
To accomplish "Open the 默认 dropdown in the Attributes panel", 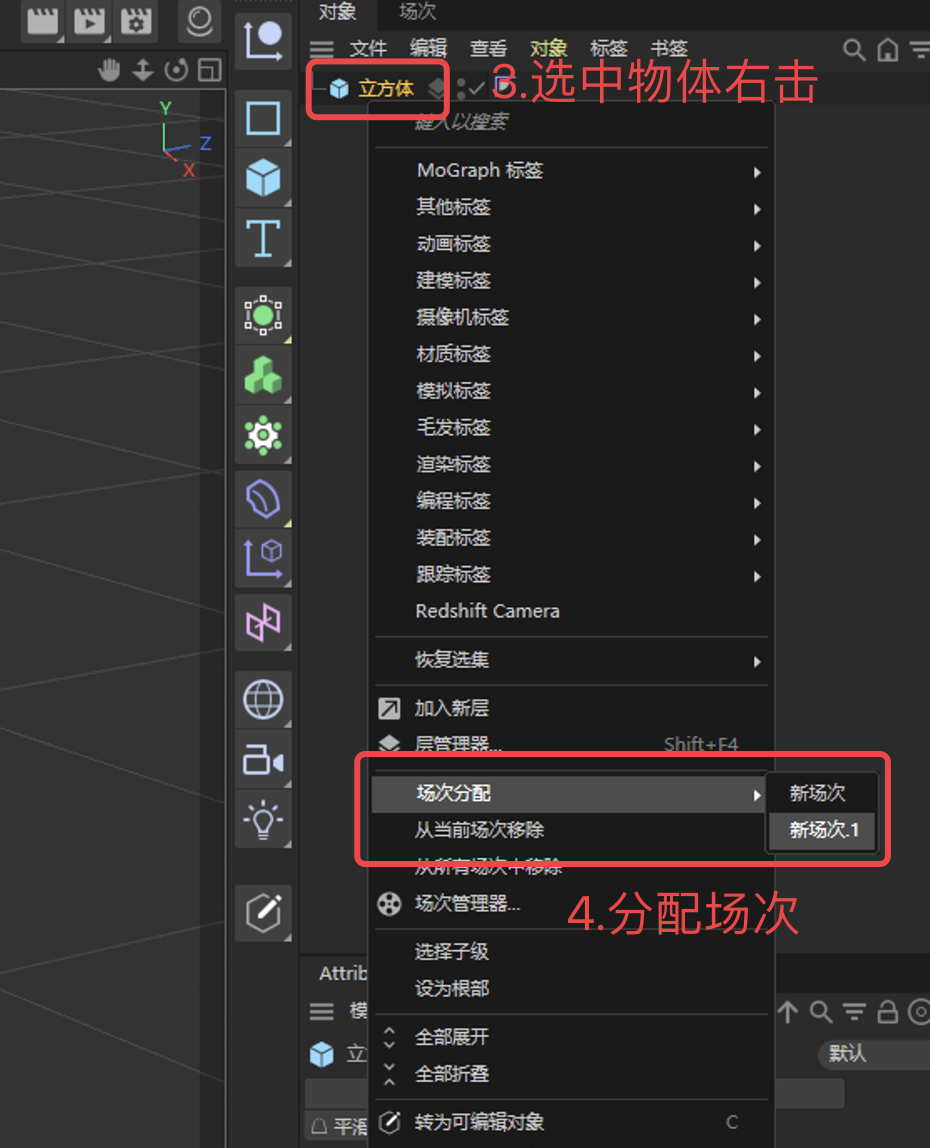I will click(x=872, y=1054).
